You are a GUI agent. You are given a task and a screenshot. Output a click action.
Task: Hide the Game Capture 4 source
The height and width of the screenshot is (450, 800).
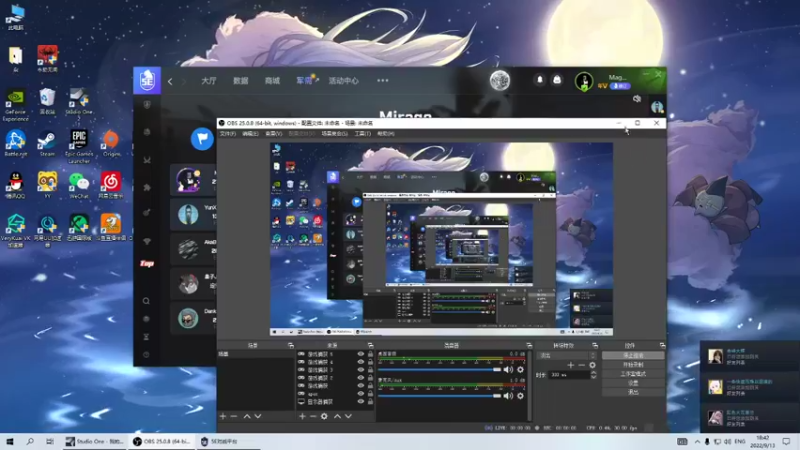361,362
